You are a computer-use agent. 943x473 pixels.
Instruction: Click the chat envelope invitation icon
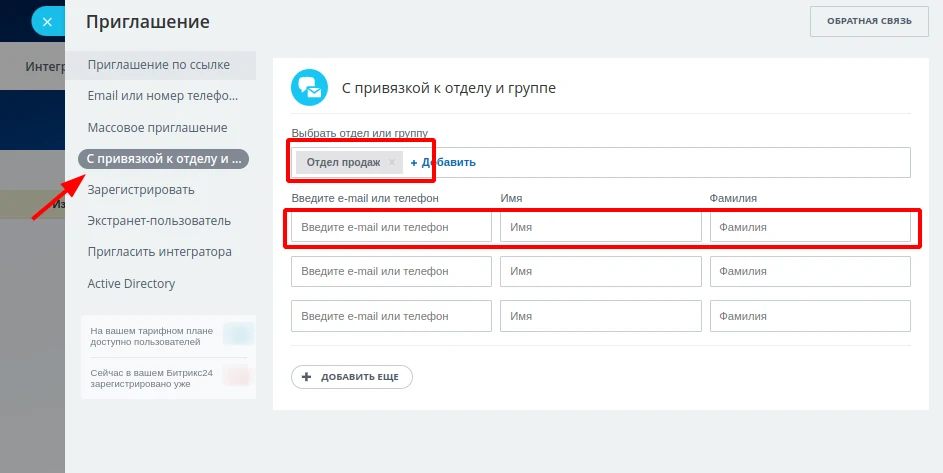(x=309, y=88)
